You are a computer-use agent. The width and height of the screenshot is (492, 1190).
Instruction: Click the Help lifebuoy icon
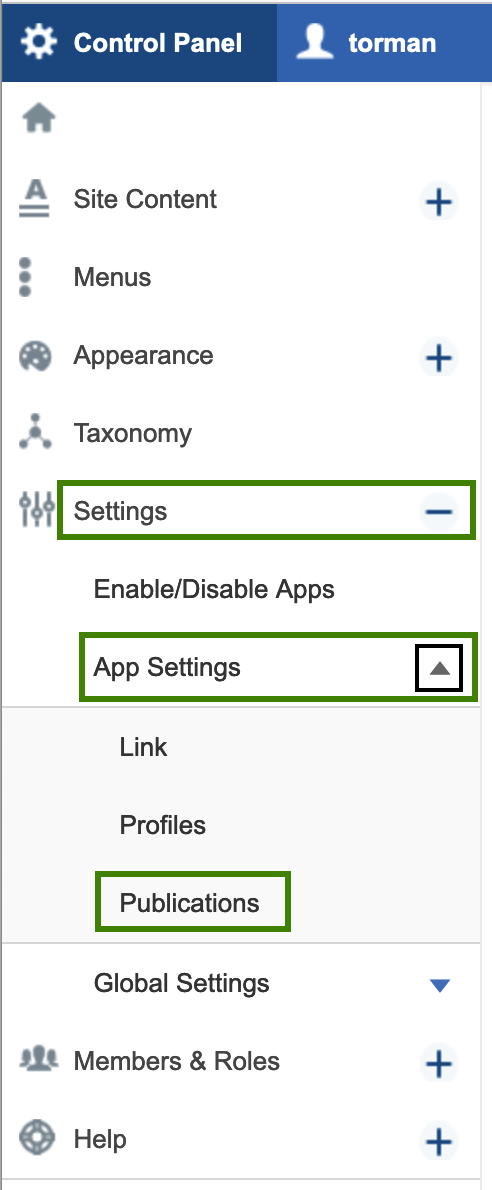click(x=35, y=1138)
